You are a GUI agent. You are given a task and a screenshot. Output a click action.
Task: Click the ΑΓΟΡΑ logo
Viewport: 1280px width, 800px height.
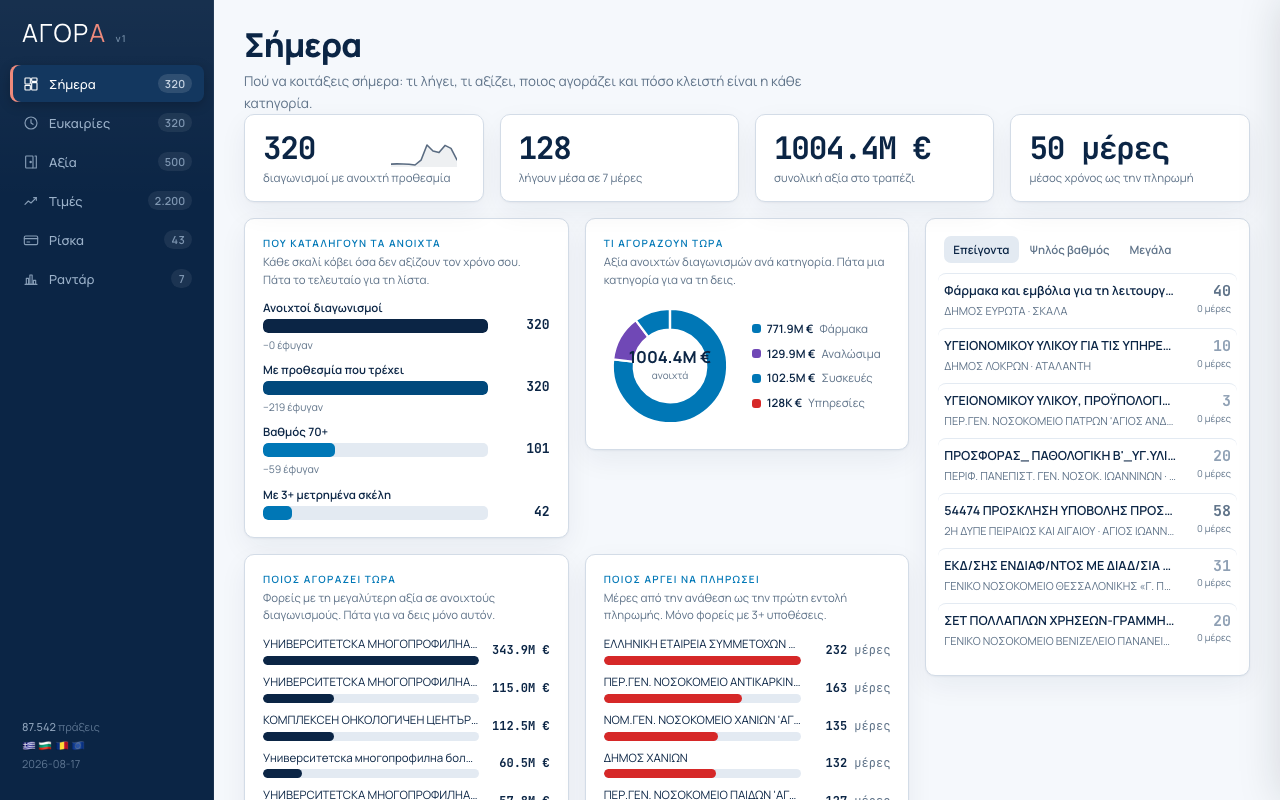(x=64, y=33)
